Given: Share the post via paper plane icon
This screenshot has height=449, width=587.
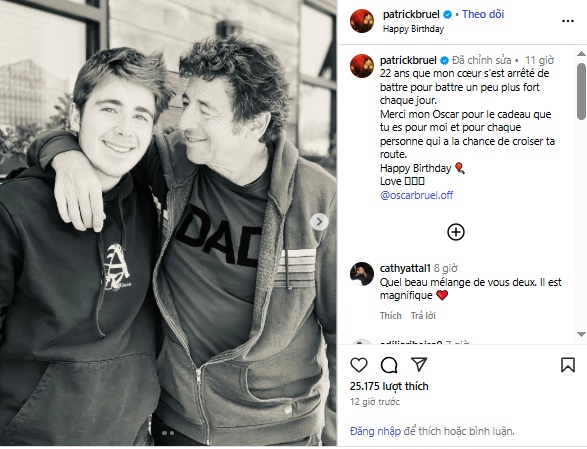Looking at the screenshot, I should [x=419, y=364].
